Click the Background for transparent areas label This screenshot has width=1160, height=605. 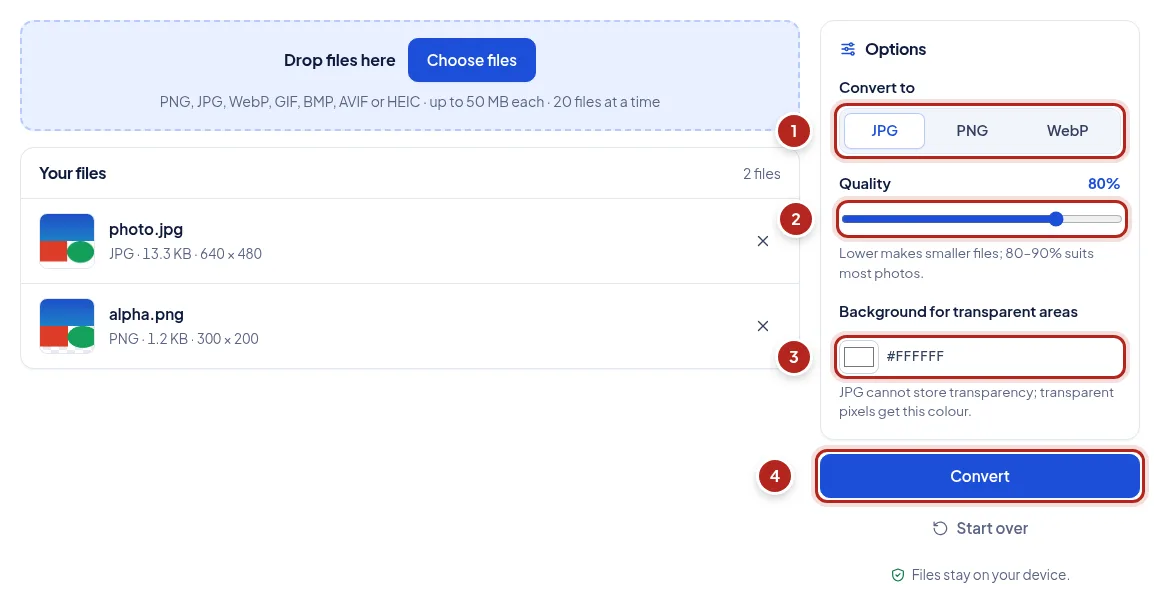pyautogui.click(x=958, y=312)
